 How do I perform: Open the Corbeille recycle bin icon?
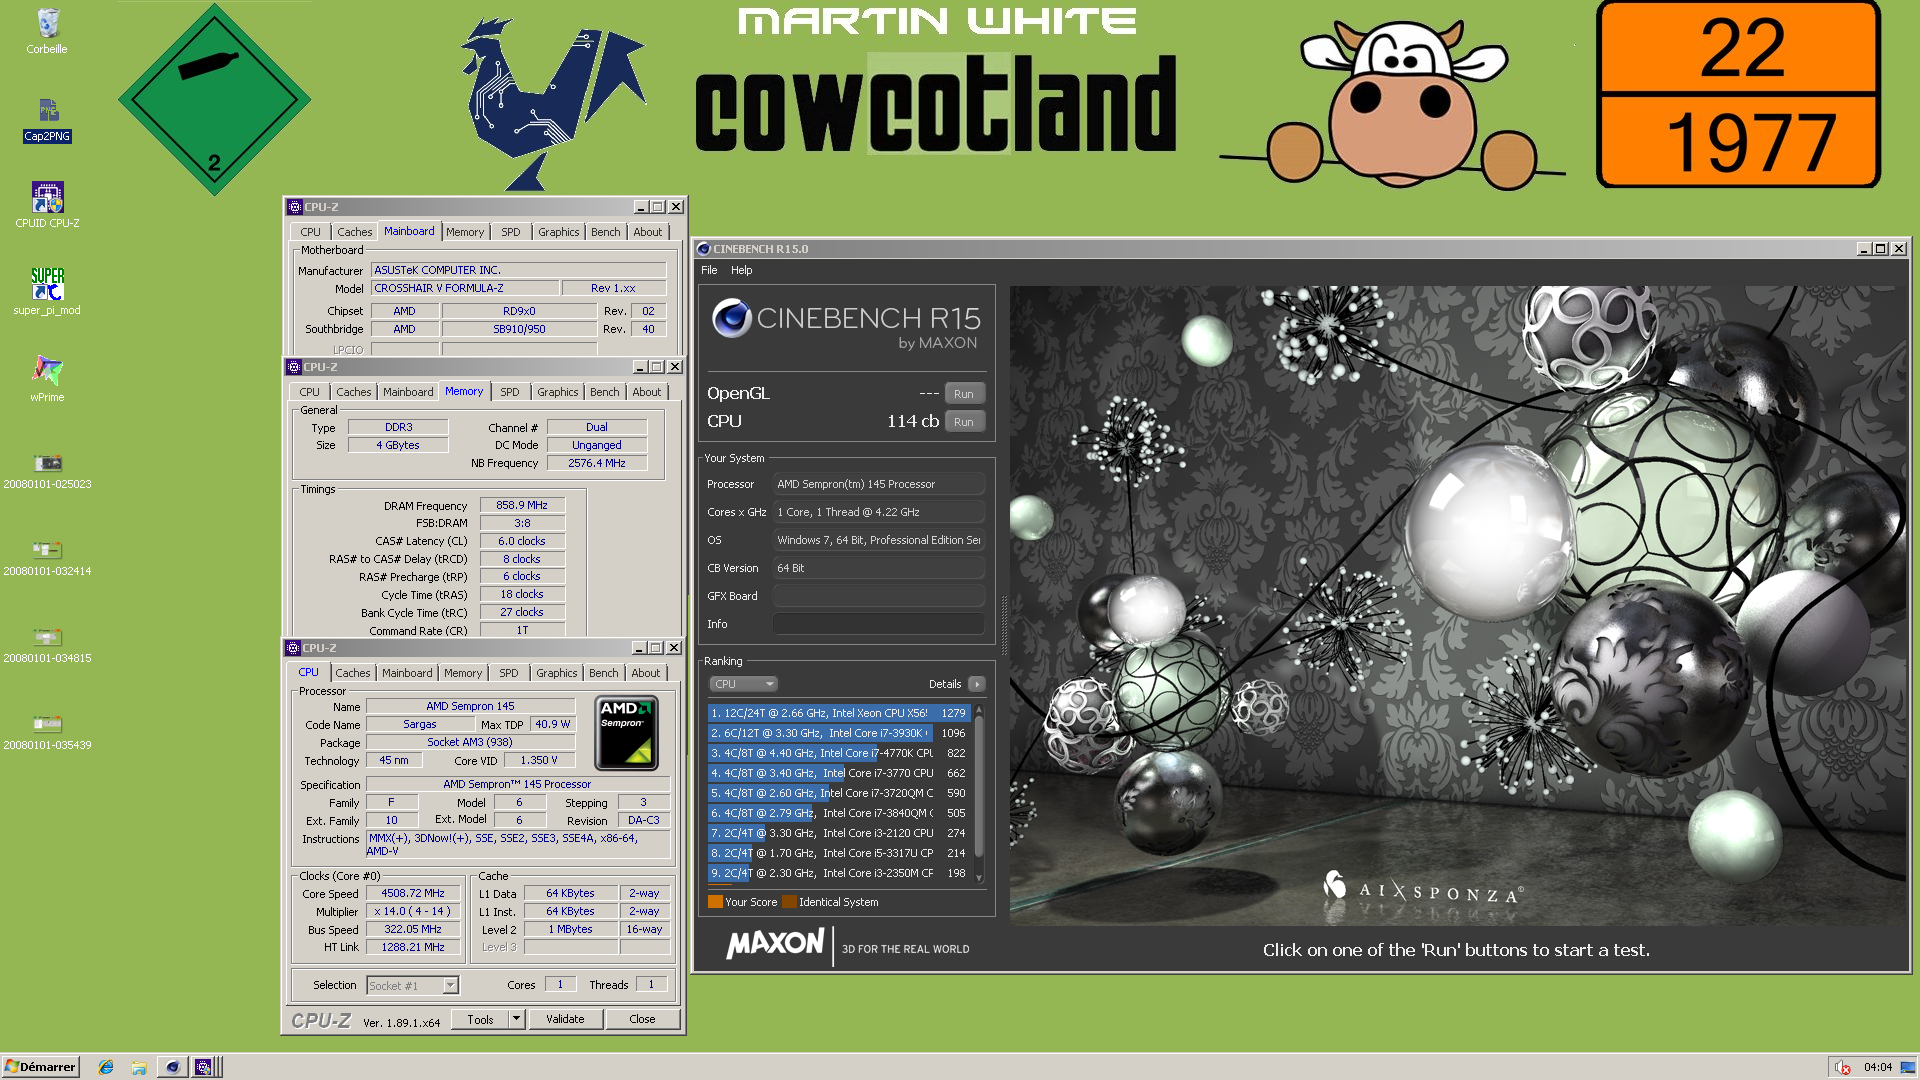point(47,31)
